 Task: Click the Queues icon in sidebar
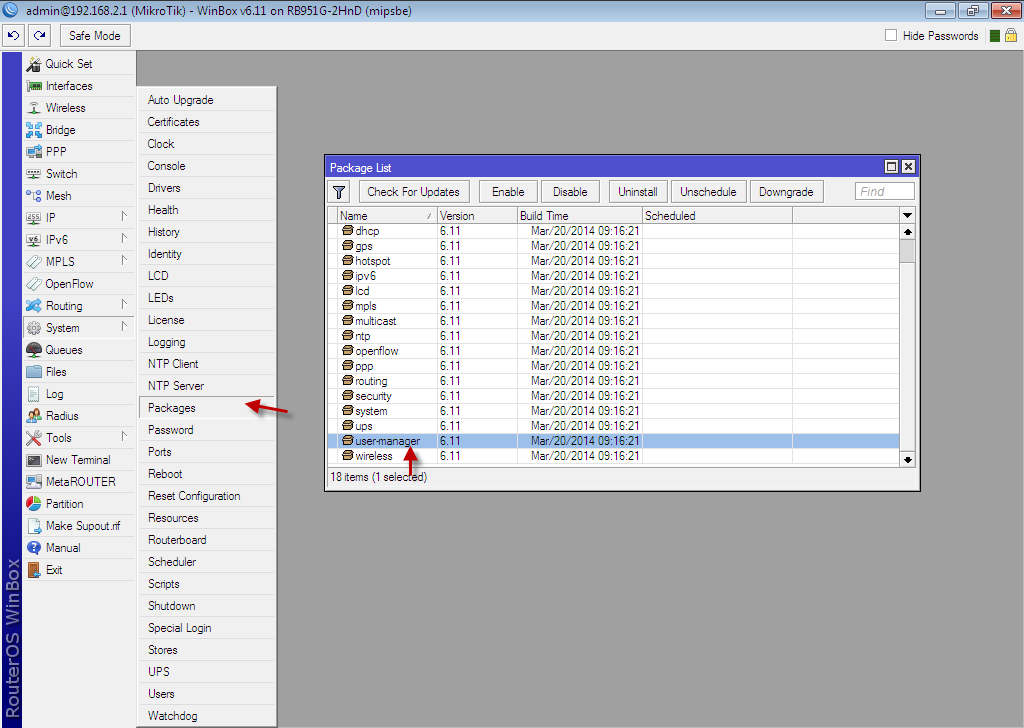pyautogui.click(x=33, y=349)
